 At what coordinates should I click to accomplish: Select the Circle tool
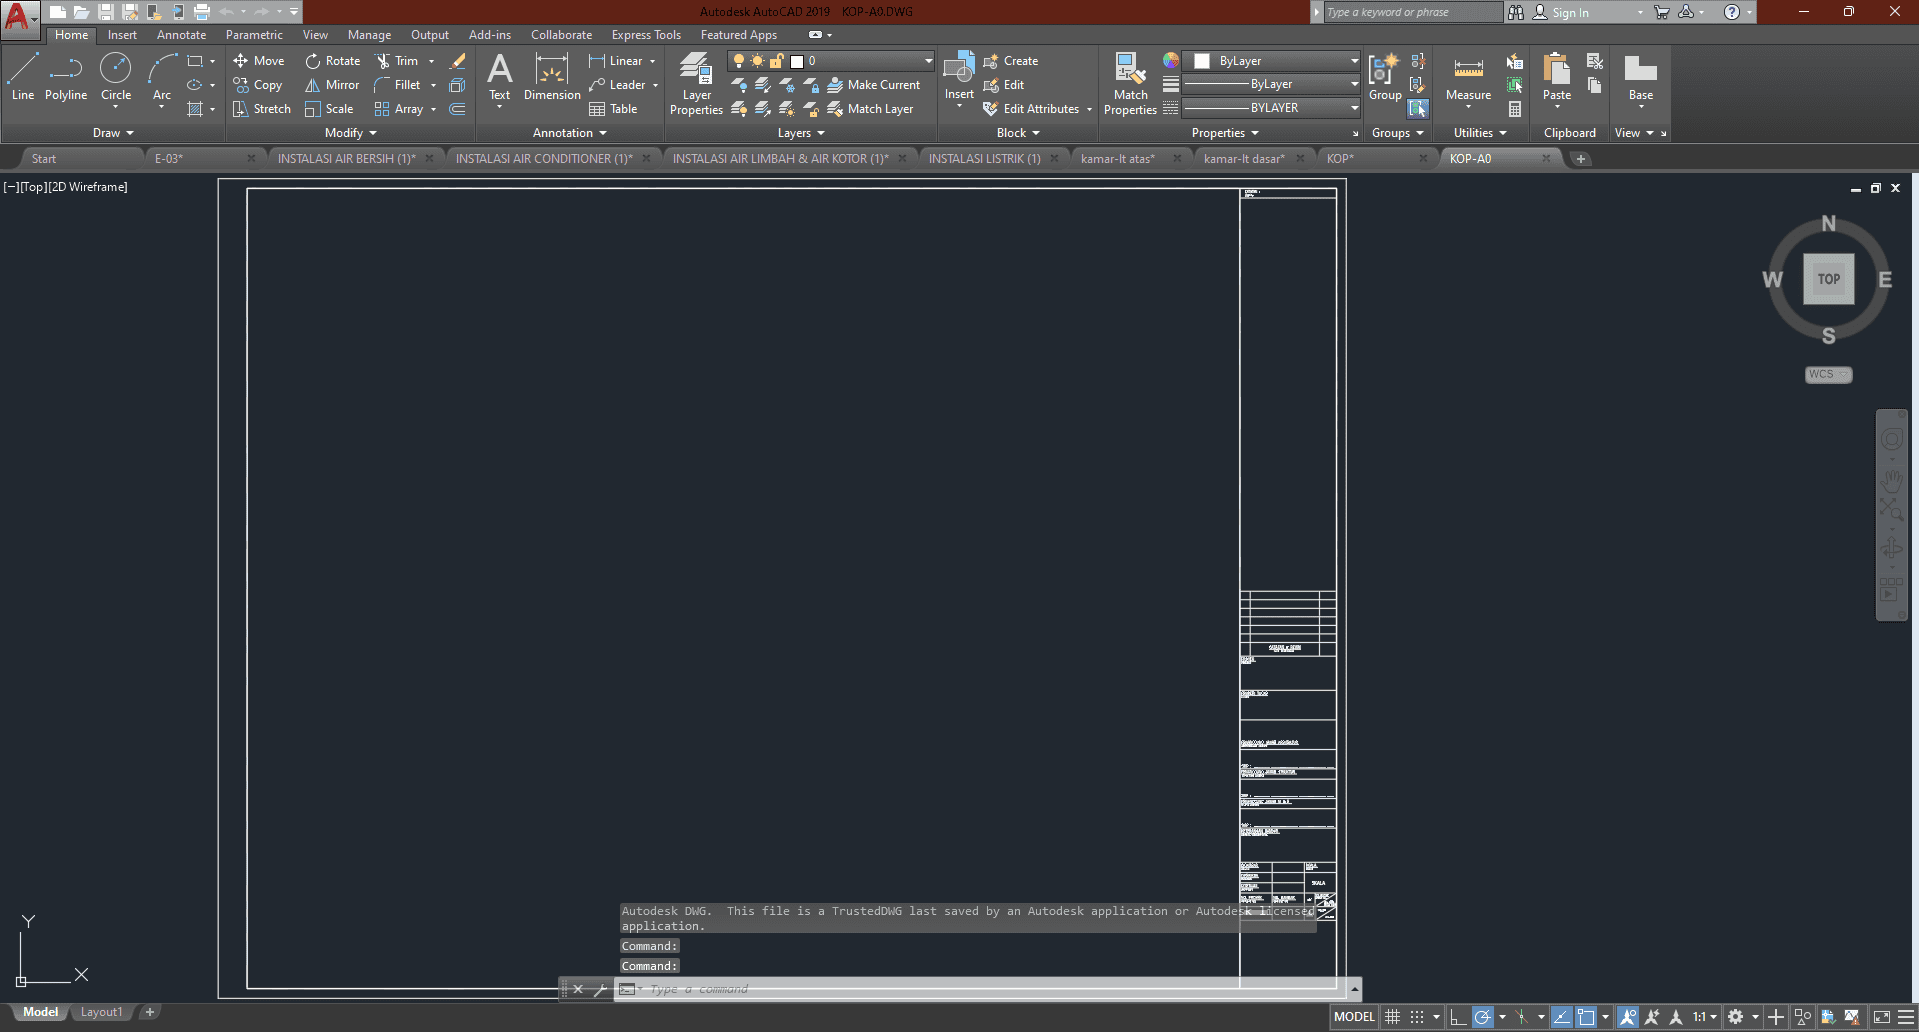pyautogui.click(x=116, y=77)
